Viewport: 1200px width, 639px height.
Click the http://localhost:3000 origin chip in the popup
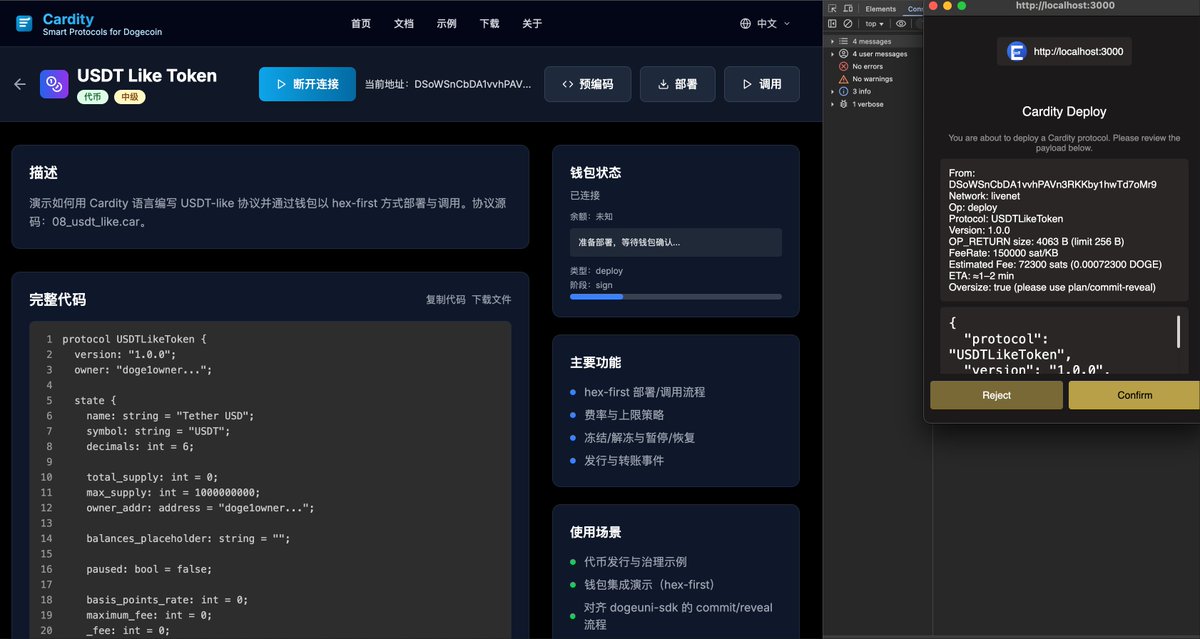point(1064,51)
